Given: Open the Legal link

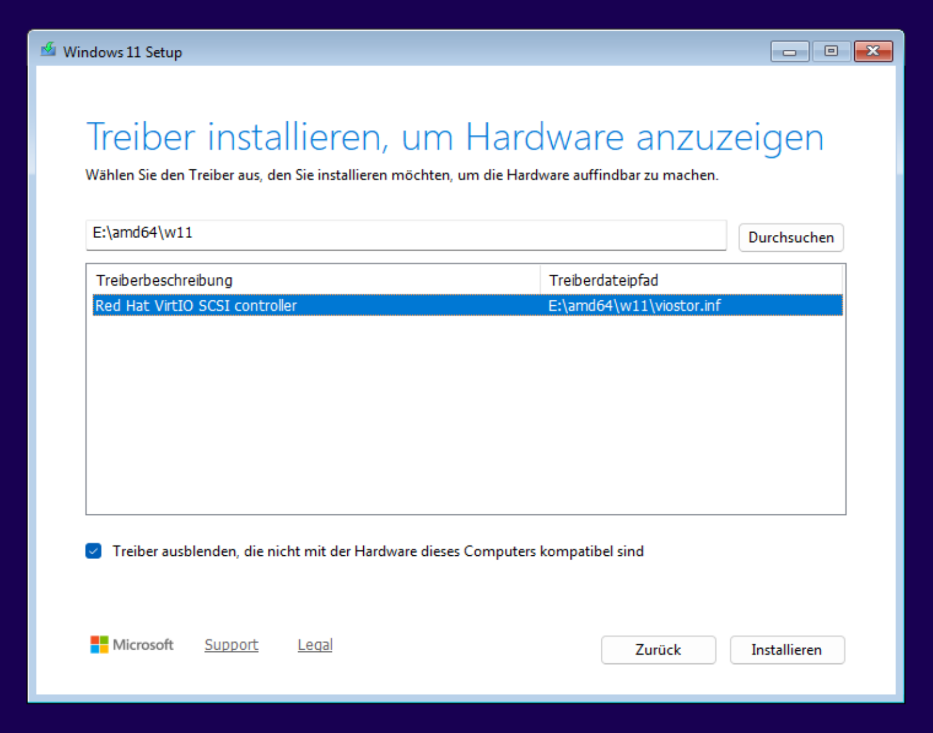Looking at the screenshot, I should tap(315, 644).
